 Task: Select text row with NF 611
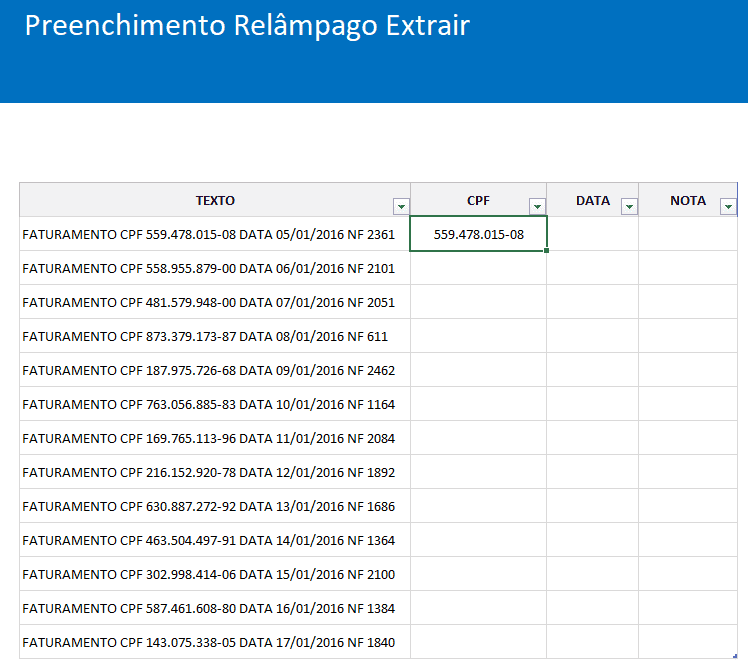(x=215, y=335)
